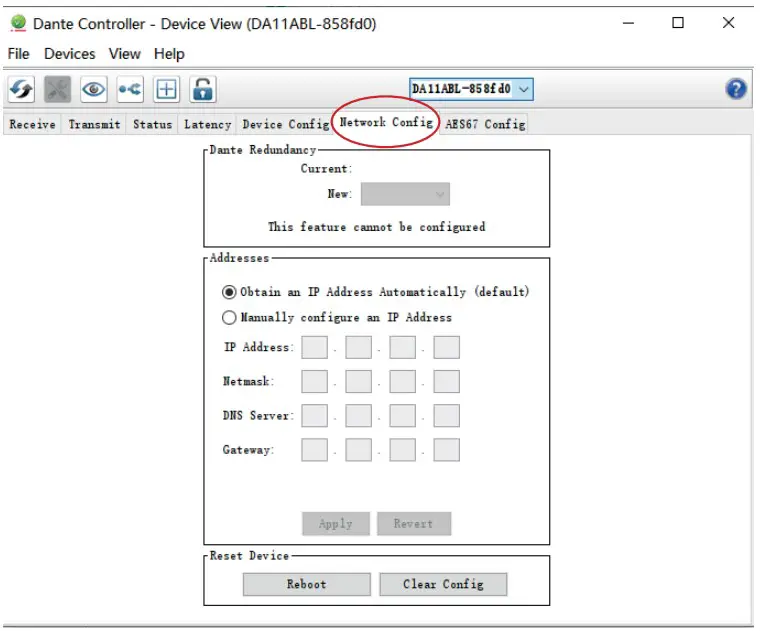Click the Clear Config button

click(443, 584)
